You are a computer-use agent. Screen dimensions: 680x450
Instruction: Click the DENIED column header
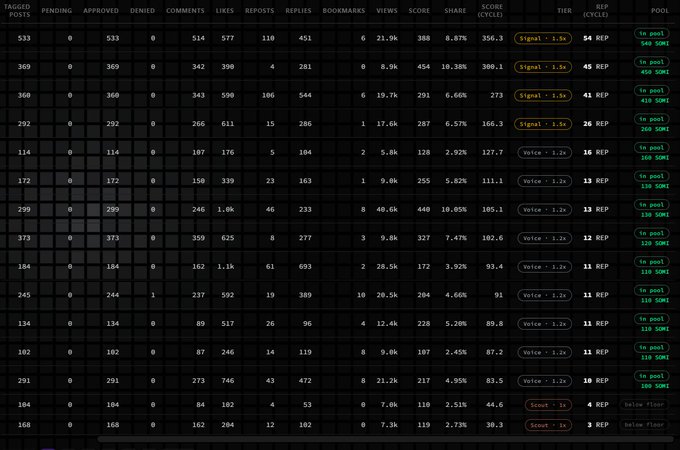[142, 10]
